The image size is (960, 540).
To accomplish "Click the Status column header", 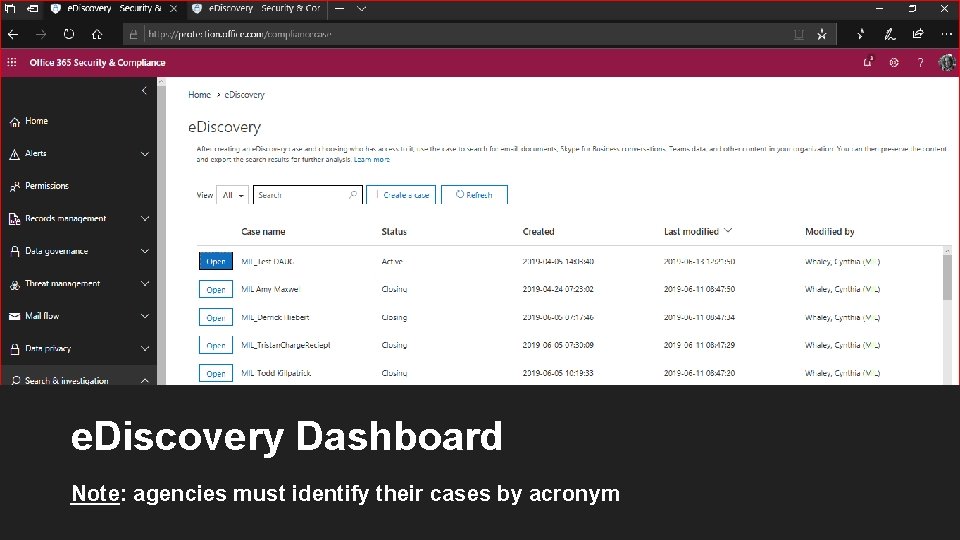I will [x=394, y=231].
